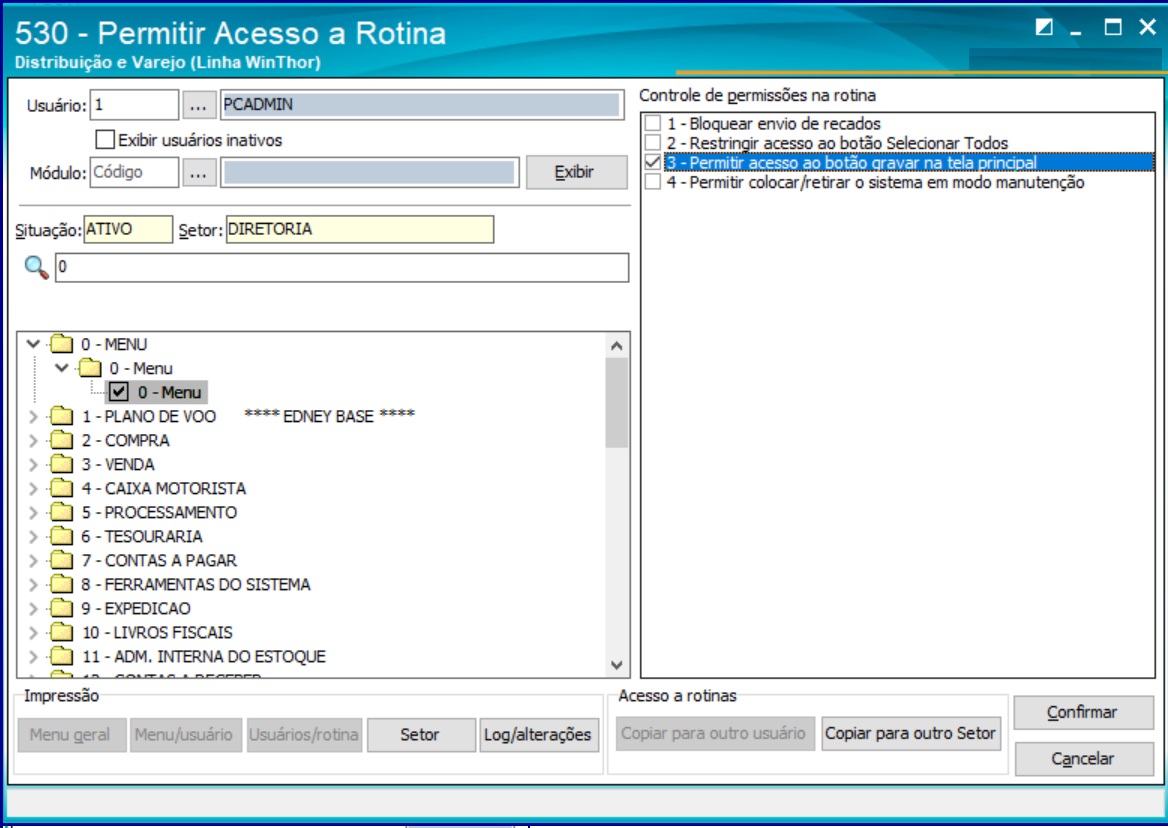The image size is (1168, 828).
Task: Click the tree scrollbar down arrow
Action: (616, 665)
